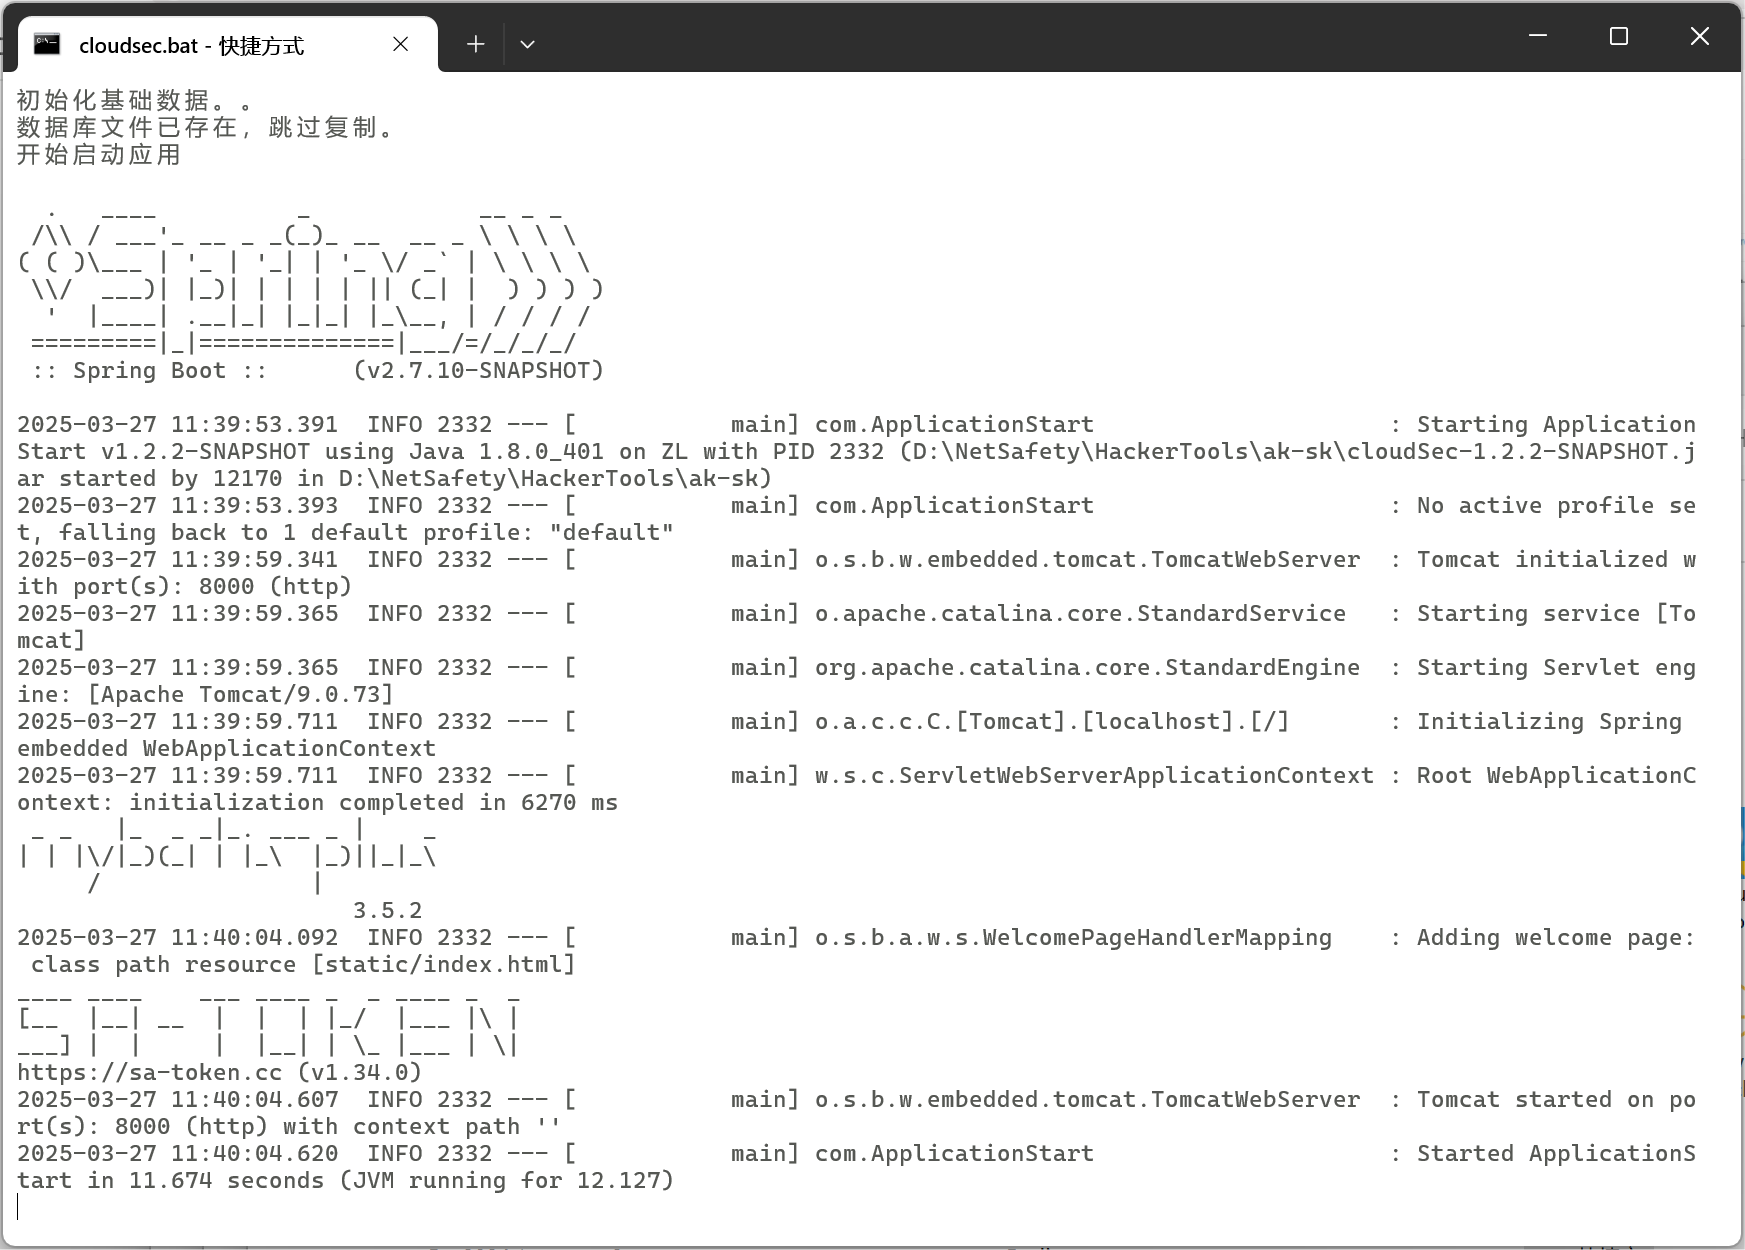Click the text '(v2.7.10-SNAPSHOT)'
The width and height of the screenshot is (1745, 1250).
479,371
